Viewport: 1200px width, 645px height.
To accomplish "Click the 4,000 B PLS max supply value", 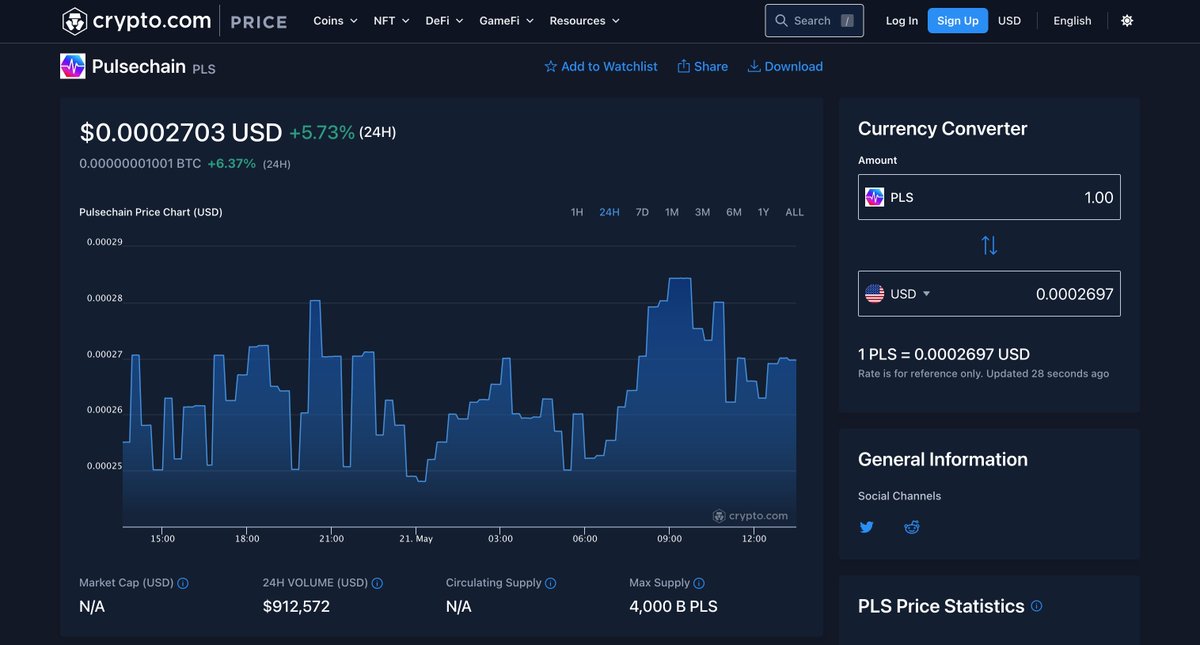I will [x=673, y=606].
